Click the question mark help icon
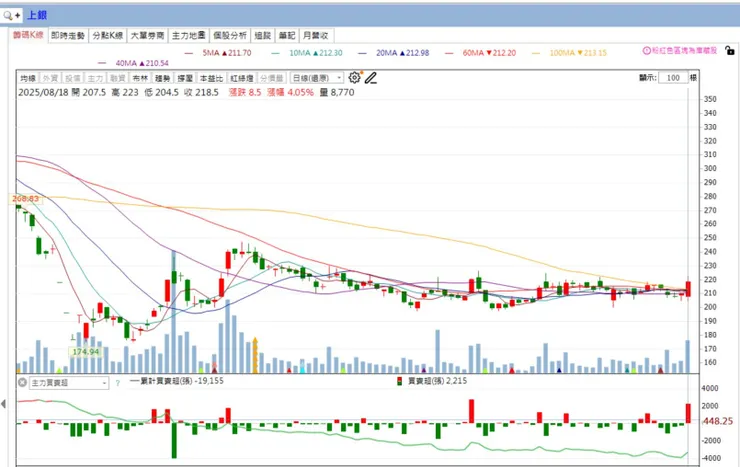The image size is (740, 467). pyautogui.click(x=118, y=383)
